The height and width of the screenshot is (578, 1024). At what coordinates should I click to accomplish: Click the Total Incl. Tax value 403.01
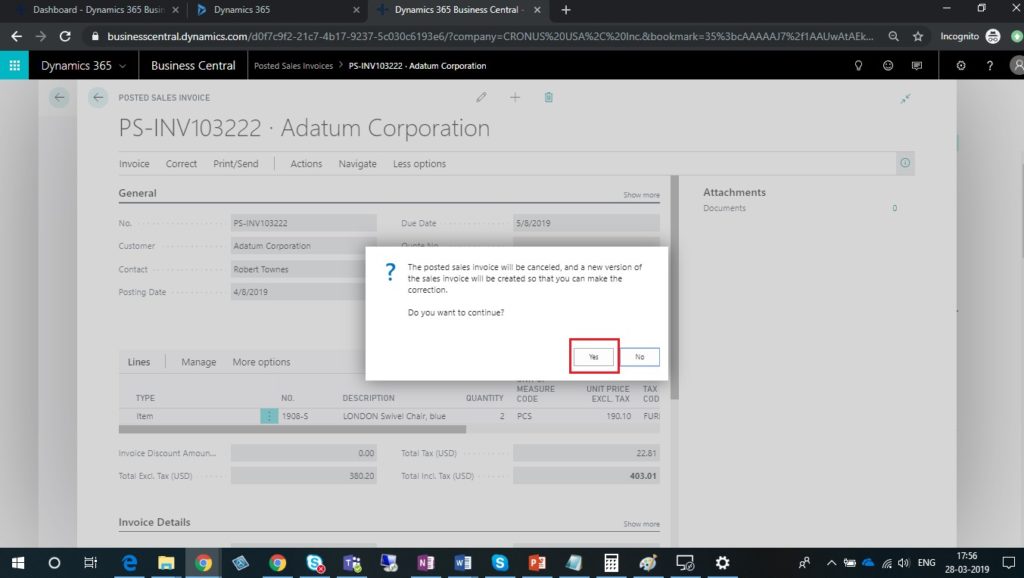click(586, 476)
